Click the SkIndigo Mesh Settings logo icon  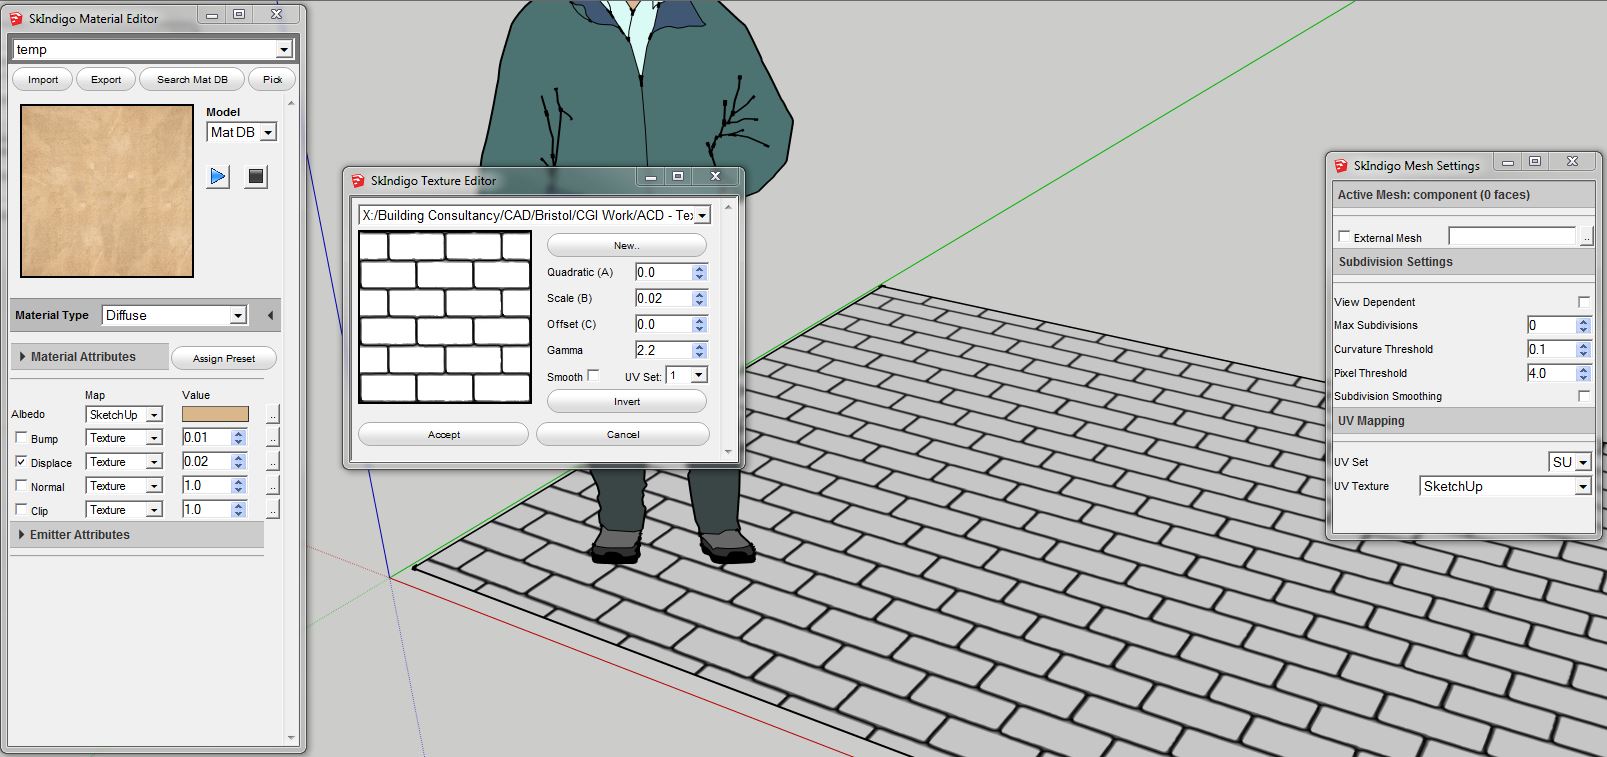pyautogui.click(x=1341, y=166)
